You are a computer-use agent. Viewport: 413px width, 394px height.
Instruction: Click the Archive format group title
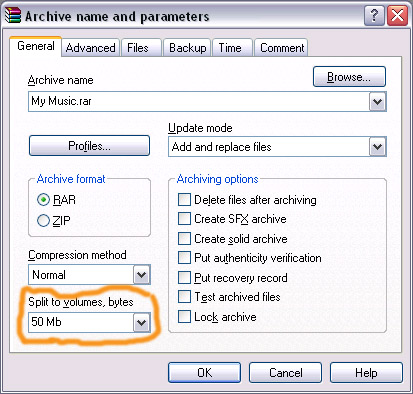point(71,179)
